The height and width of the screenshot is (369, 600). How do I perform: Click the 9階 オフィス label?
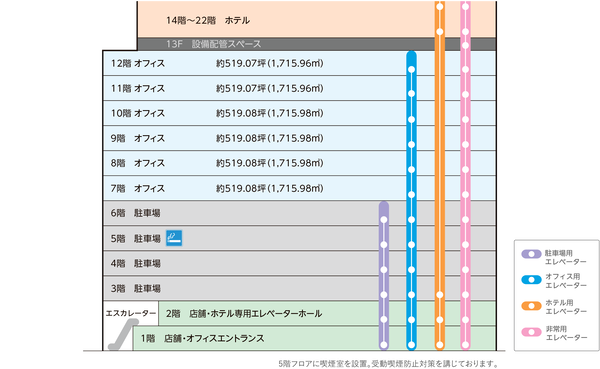[138, 138]
